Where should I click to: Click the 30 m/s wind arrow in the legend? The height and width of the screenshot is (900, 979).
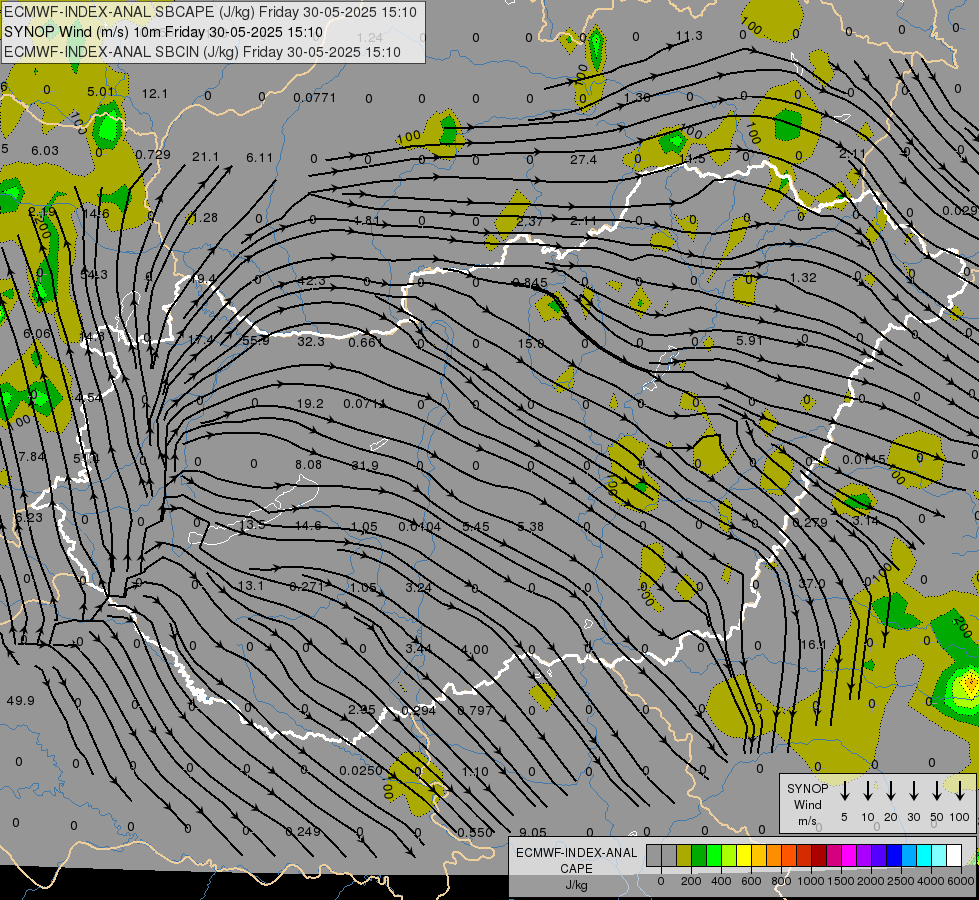913,790
